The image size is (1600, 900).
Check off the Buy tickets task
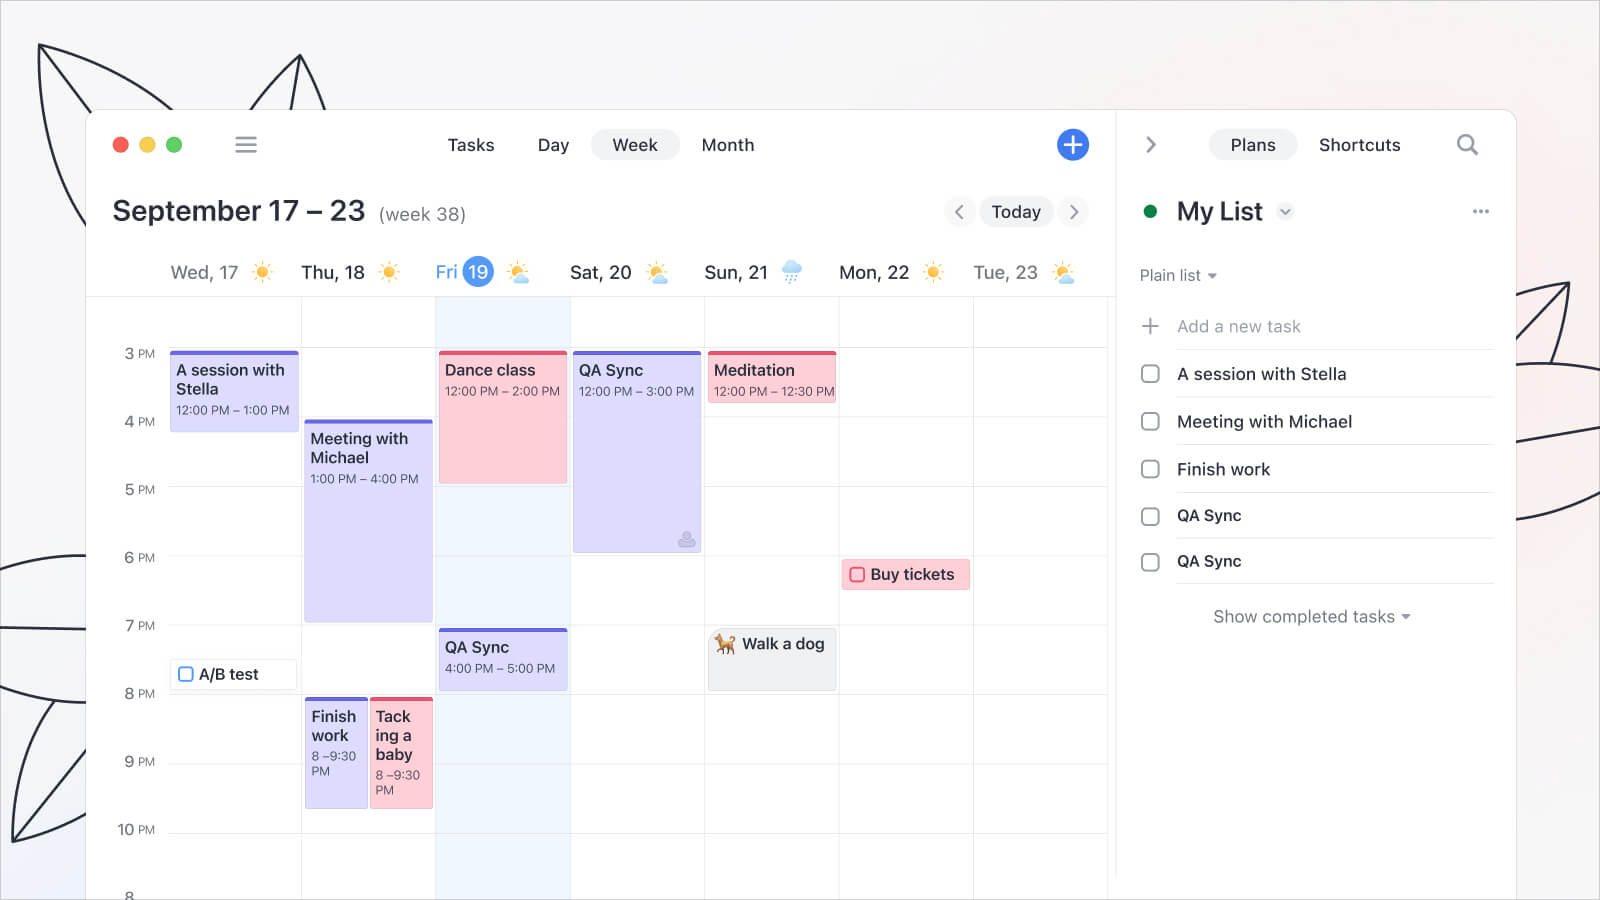(857, 574)
